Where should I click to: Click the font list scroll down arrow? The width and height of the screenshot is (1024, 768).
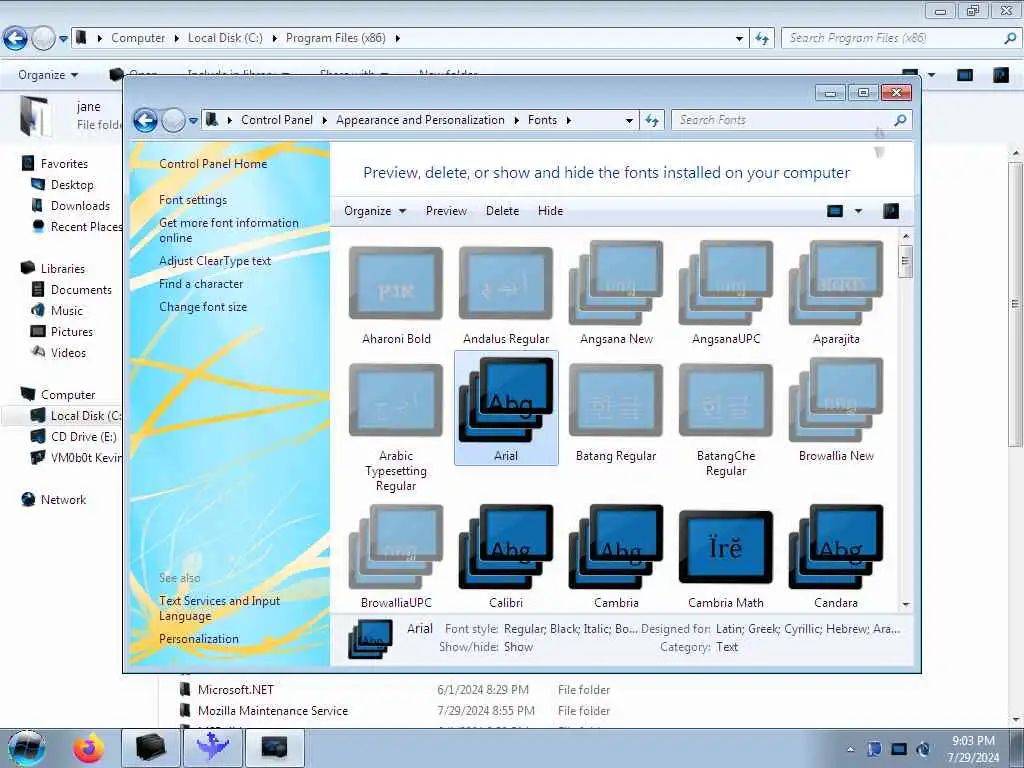pos(906,604)
